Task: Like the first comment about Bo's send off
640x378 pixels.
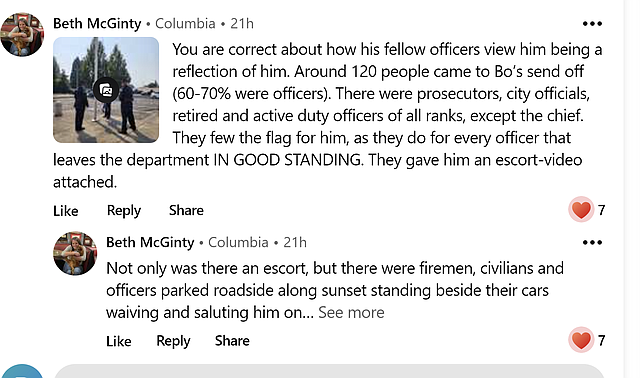Action: (66, 211)
